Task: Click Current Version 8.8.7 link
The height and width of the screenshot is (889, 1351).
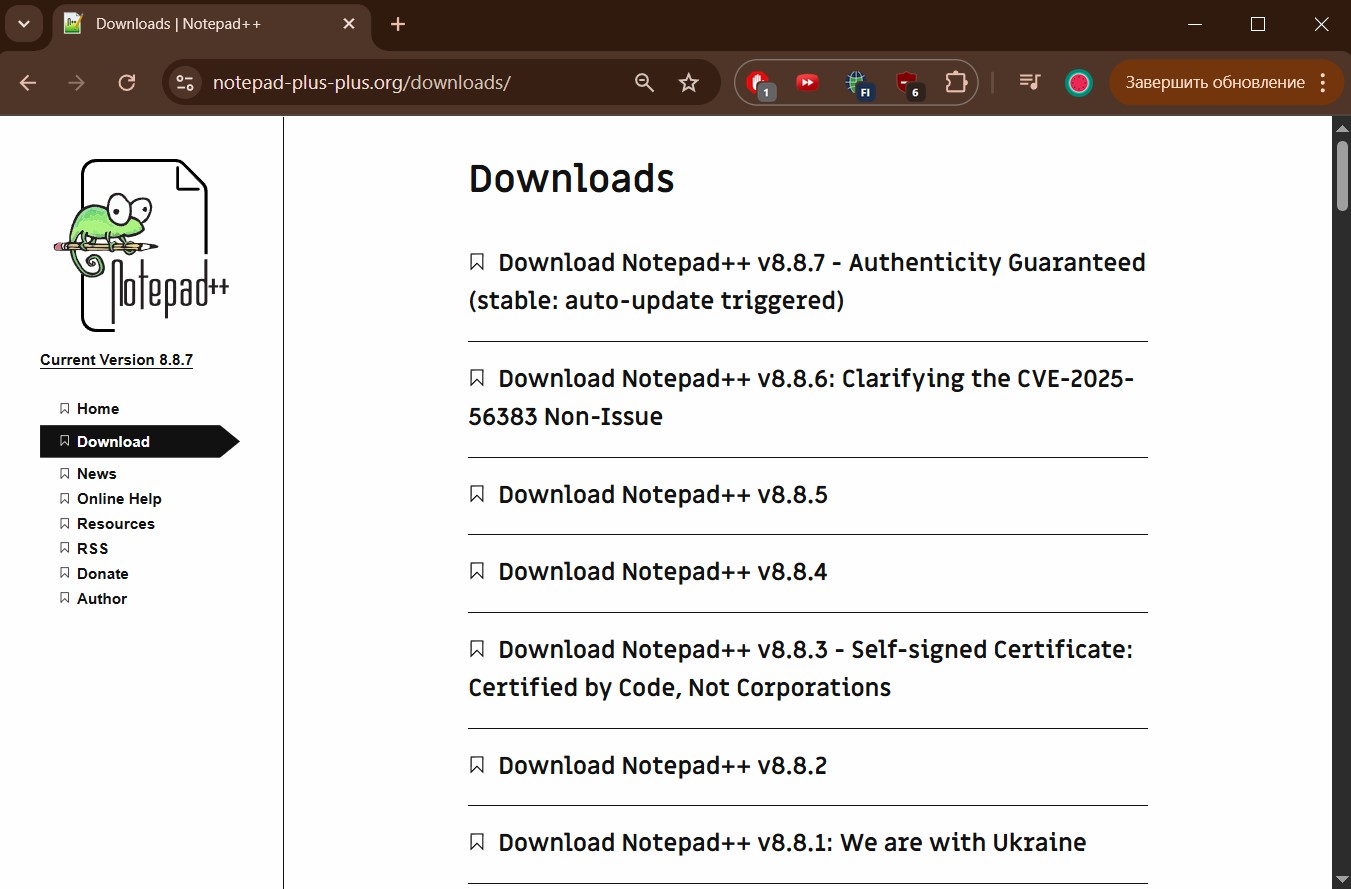Action: [116, 360]
